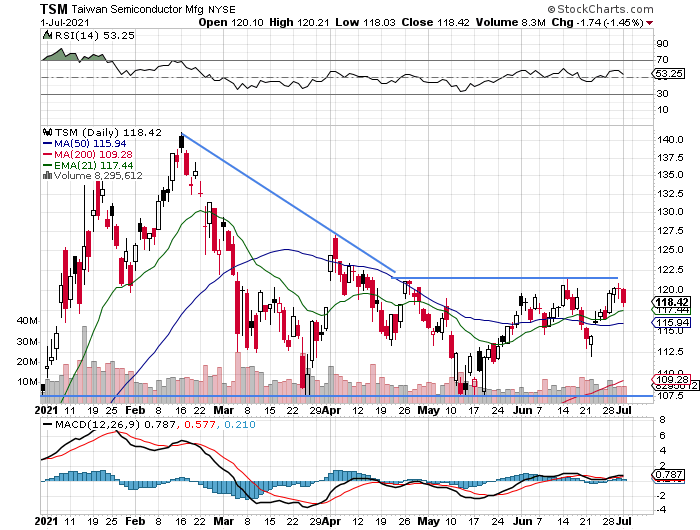The width and height of the screenshot is (700, 530).
Task: Click the 122.5 price axis label
Action: 670,270
